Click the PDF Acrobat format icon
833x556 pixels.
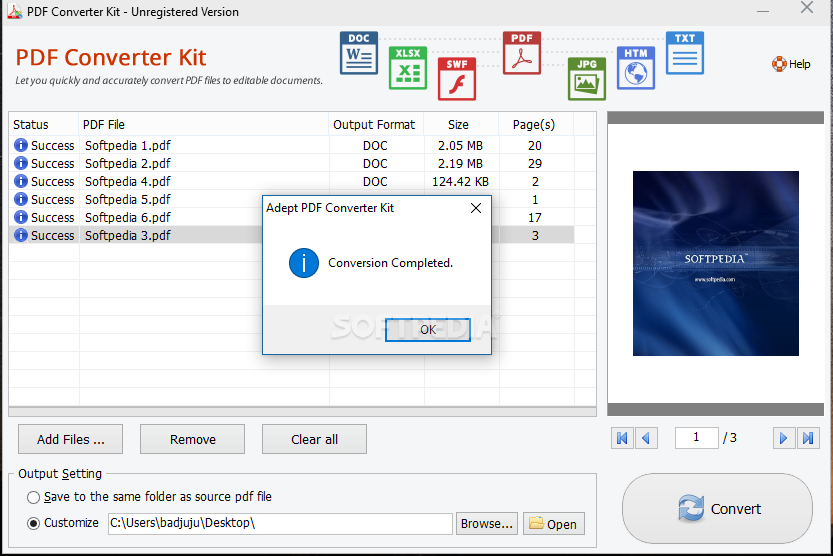(522, 53)
